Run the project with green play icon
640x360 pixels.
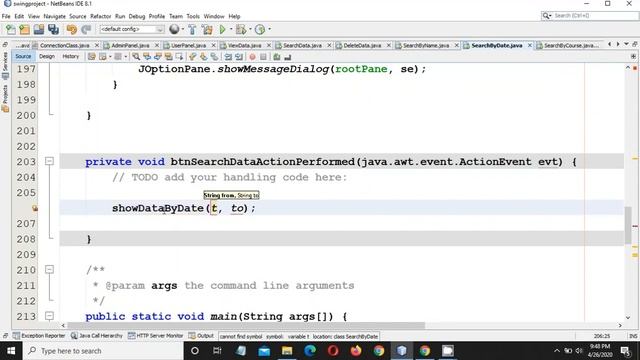point(222,29)
